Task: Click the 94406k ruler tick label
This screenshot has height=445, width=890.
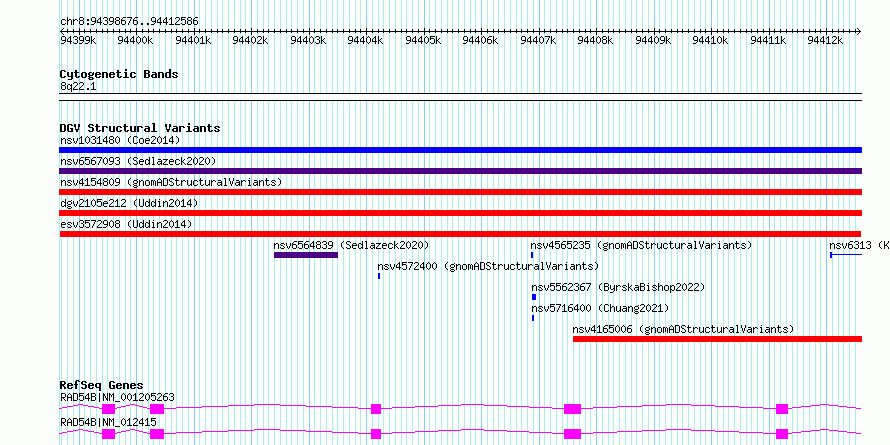Action: 481,40
